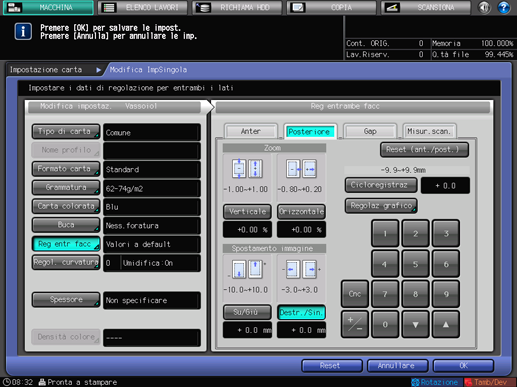Tap keypad digit 3
The width and height of the screenshot is (517, 387).
point(446,233)
